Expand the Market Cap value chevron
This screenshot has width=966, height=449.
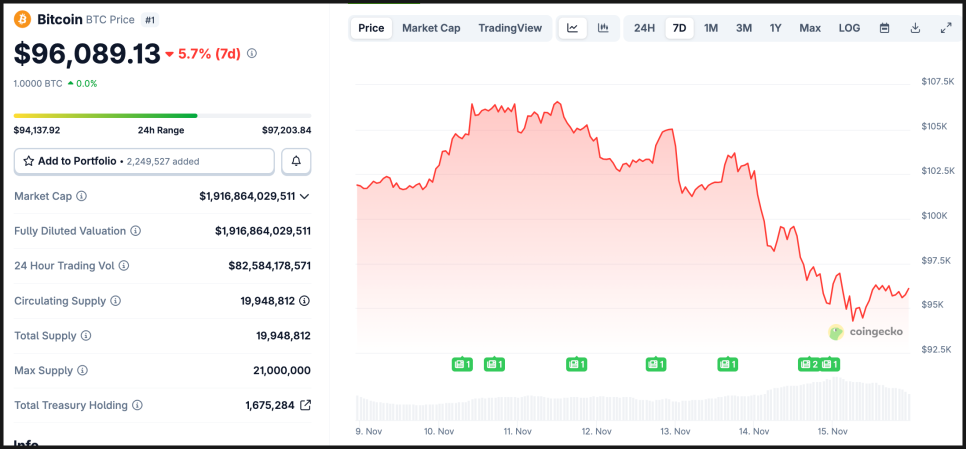[x=305, y=196]
